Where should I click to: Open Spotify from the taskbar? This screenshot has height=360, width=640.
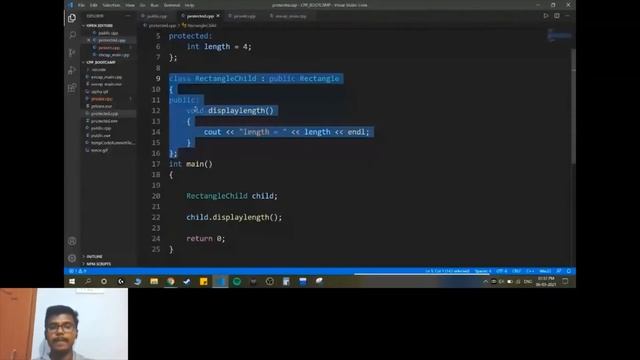coord(237,281)
